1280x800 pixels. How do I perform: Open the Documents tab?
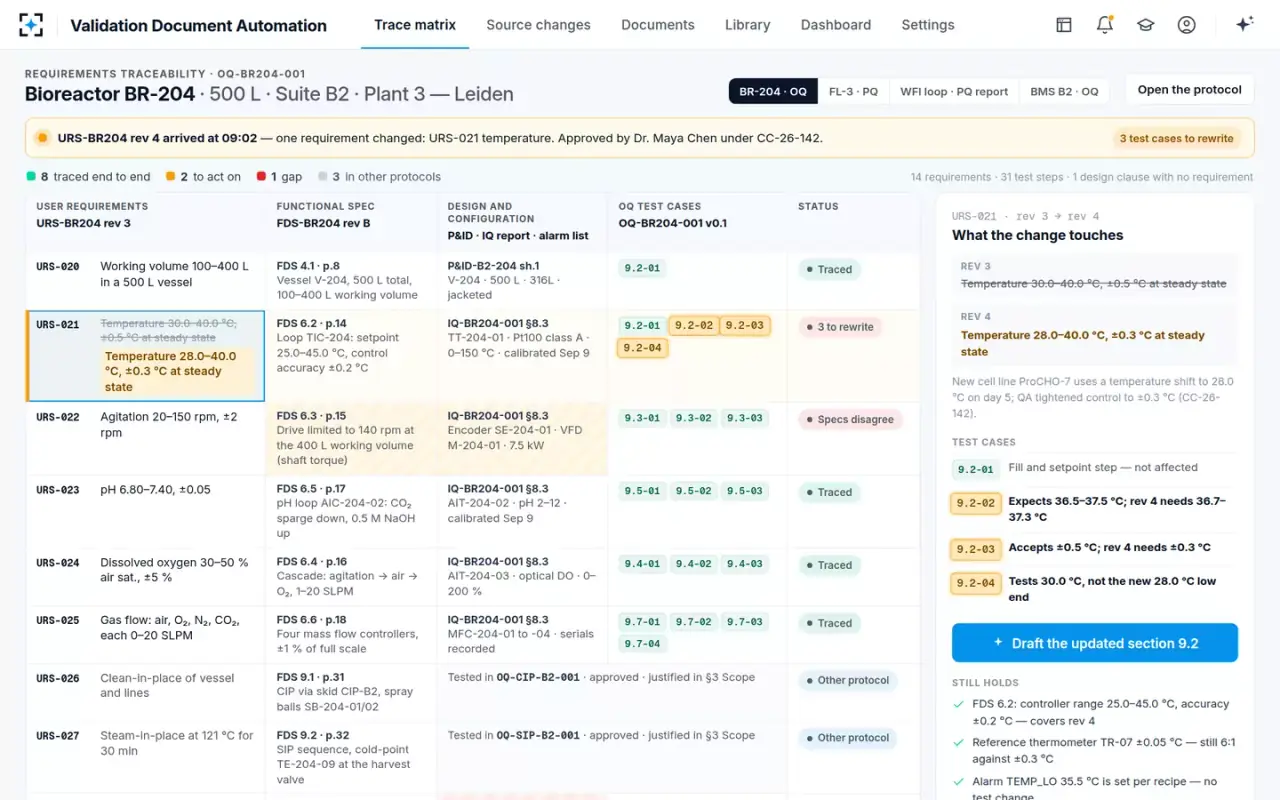657,25
